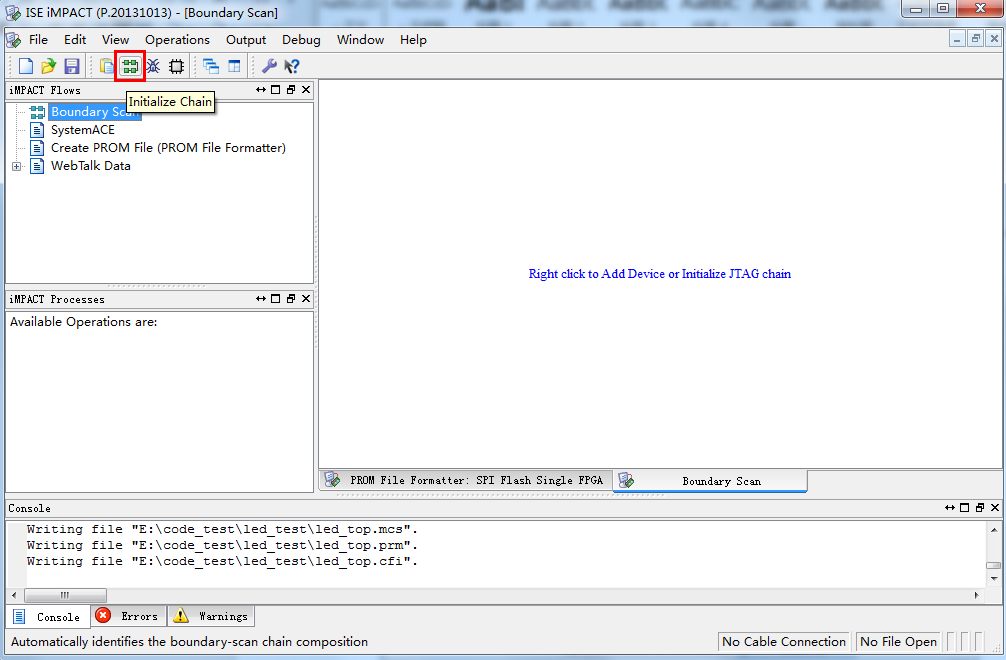This screenshot has height=660, width=1006.
Task: Open preferences with the wrench icon
Action: click(x=269, y=66)
